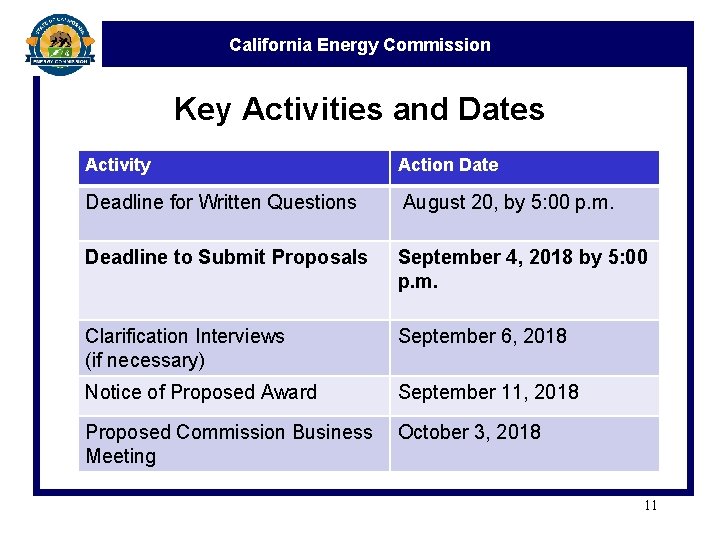This screenshot has width=720, height=540.
Task: Click the standalone p.m. line under September 4
Action: pos(418,281)
